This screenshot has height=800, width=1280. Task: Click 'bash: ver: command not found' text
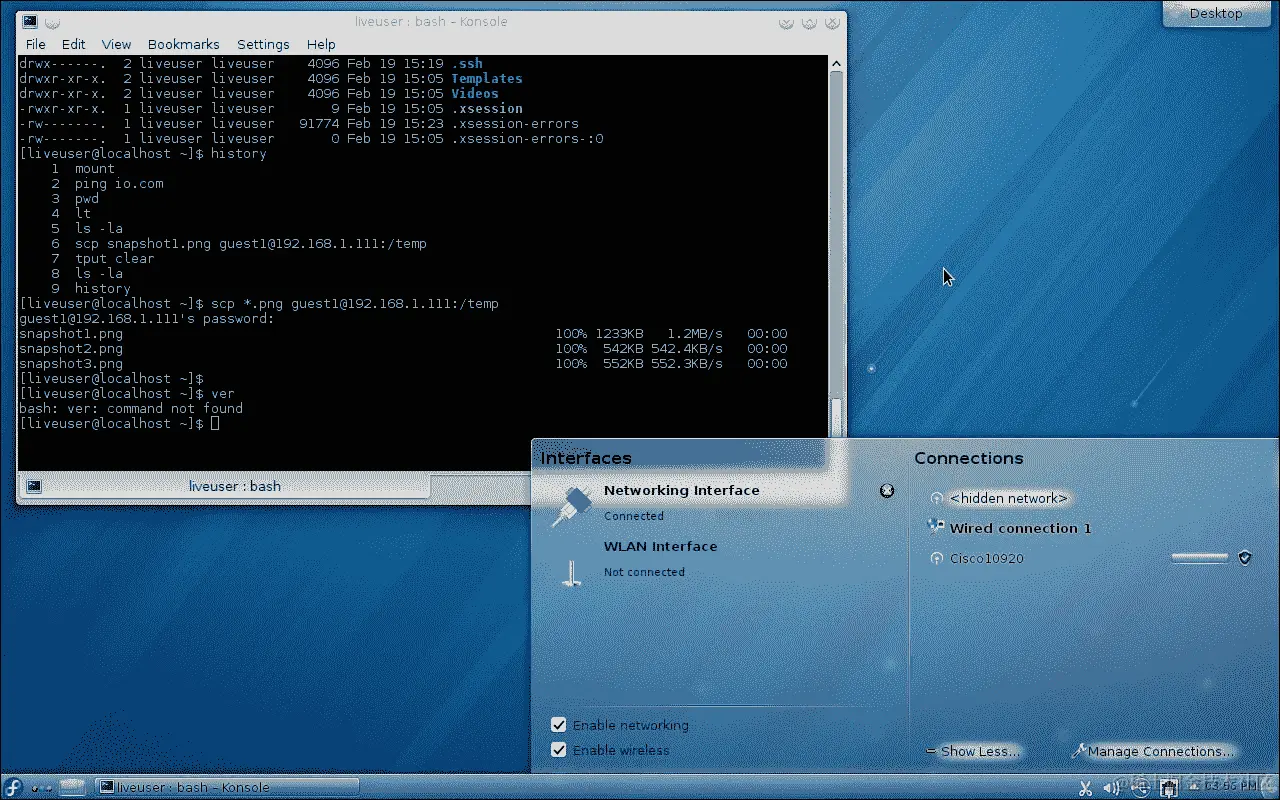(131, 409)
